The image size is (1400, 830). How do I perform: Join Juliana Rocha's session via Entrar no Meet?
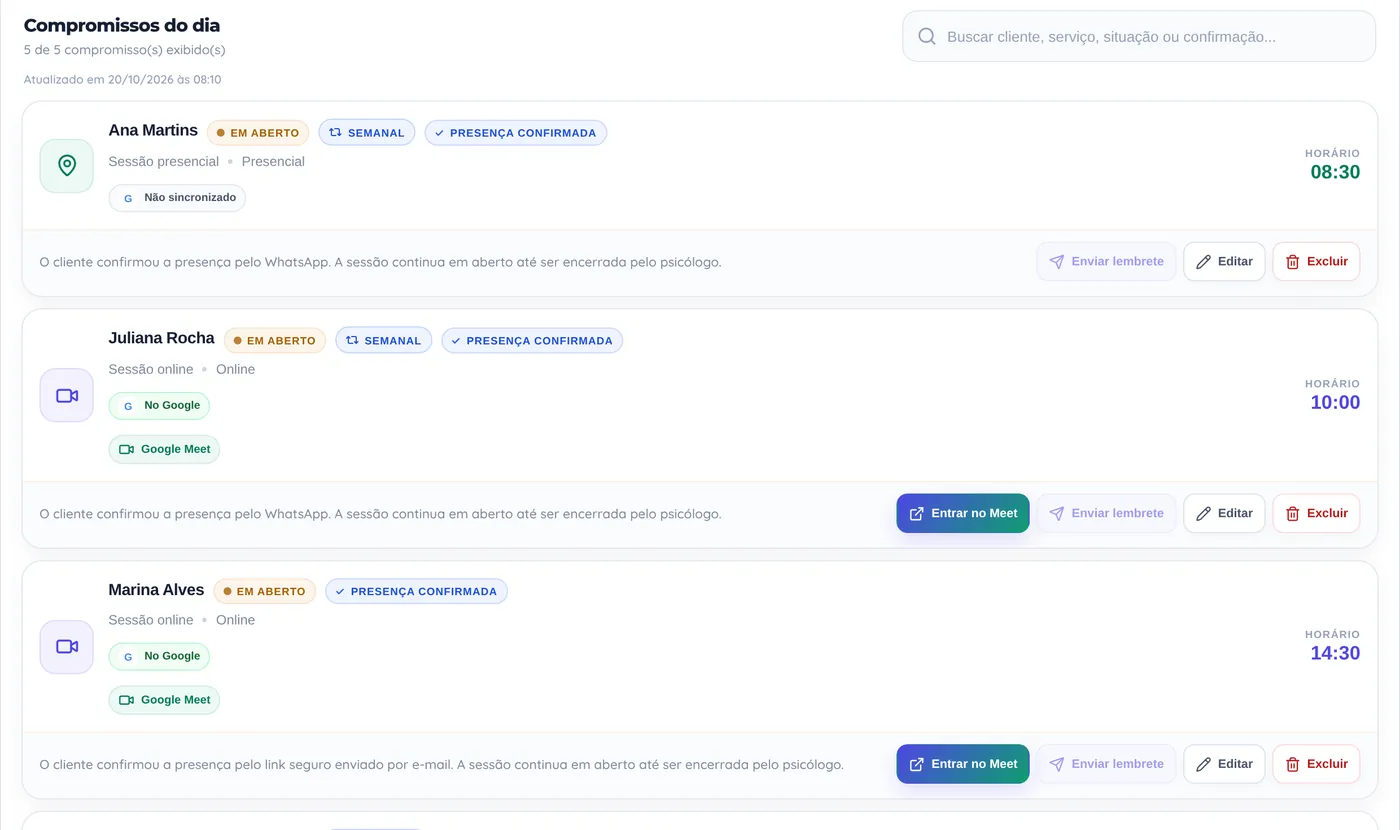click(963, 513)
